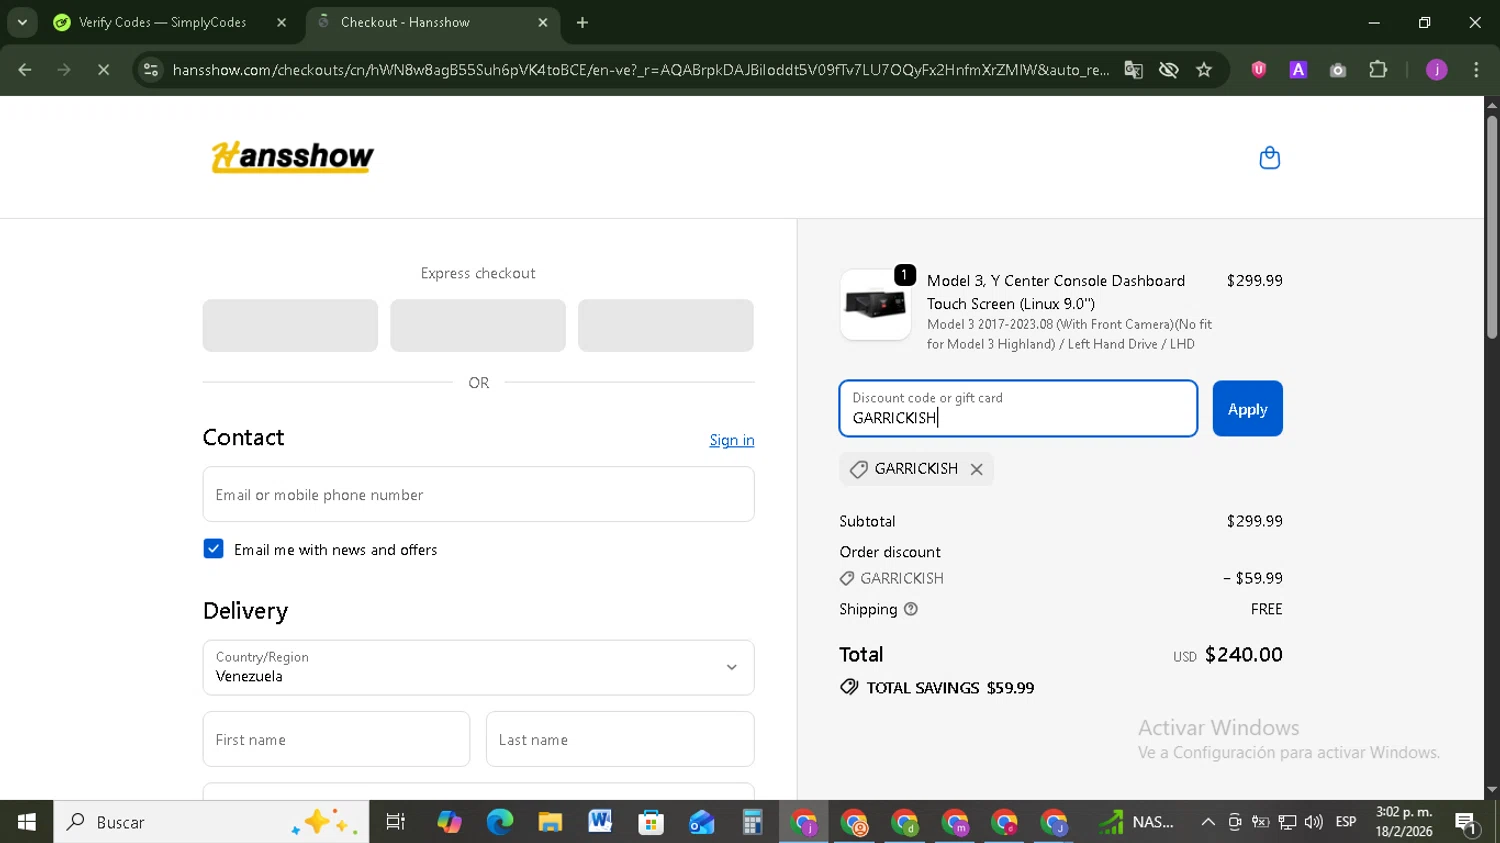This screenshot has width=1500, height=843.
Task: Open the shopping bag cart icon
Action: point(1269,158)
